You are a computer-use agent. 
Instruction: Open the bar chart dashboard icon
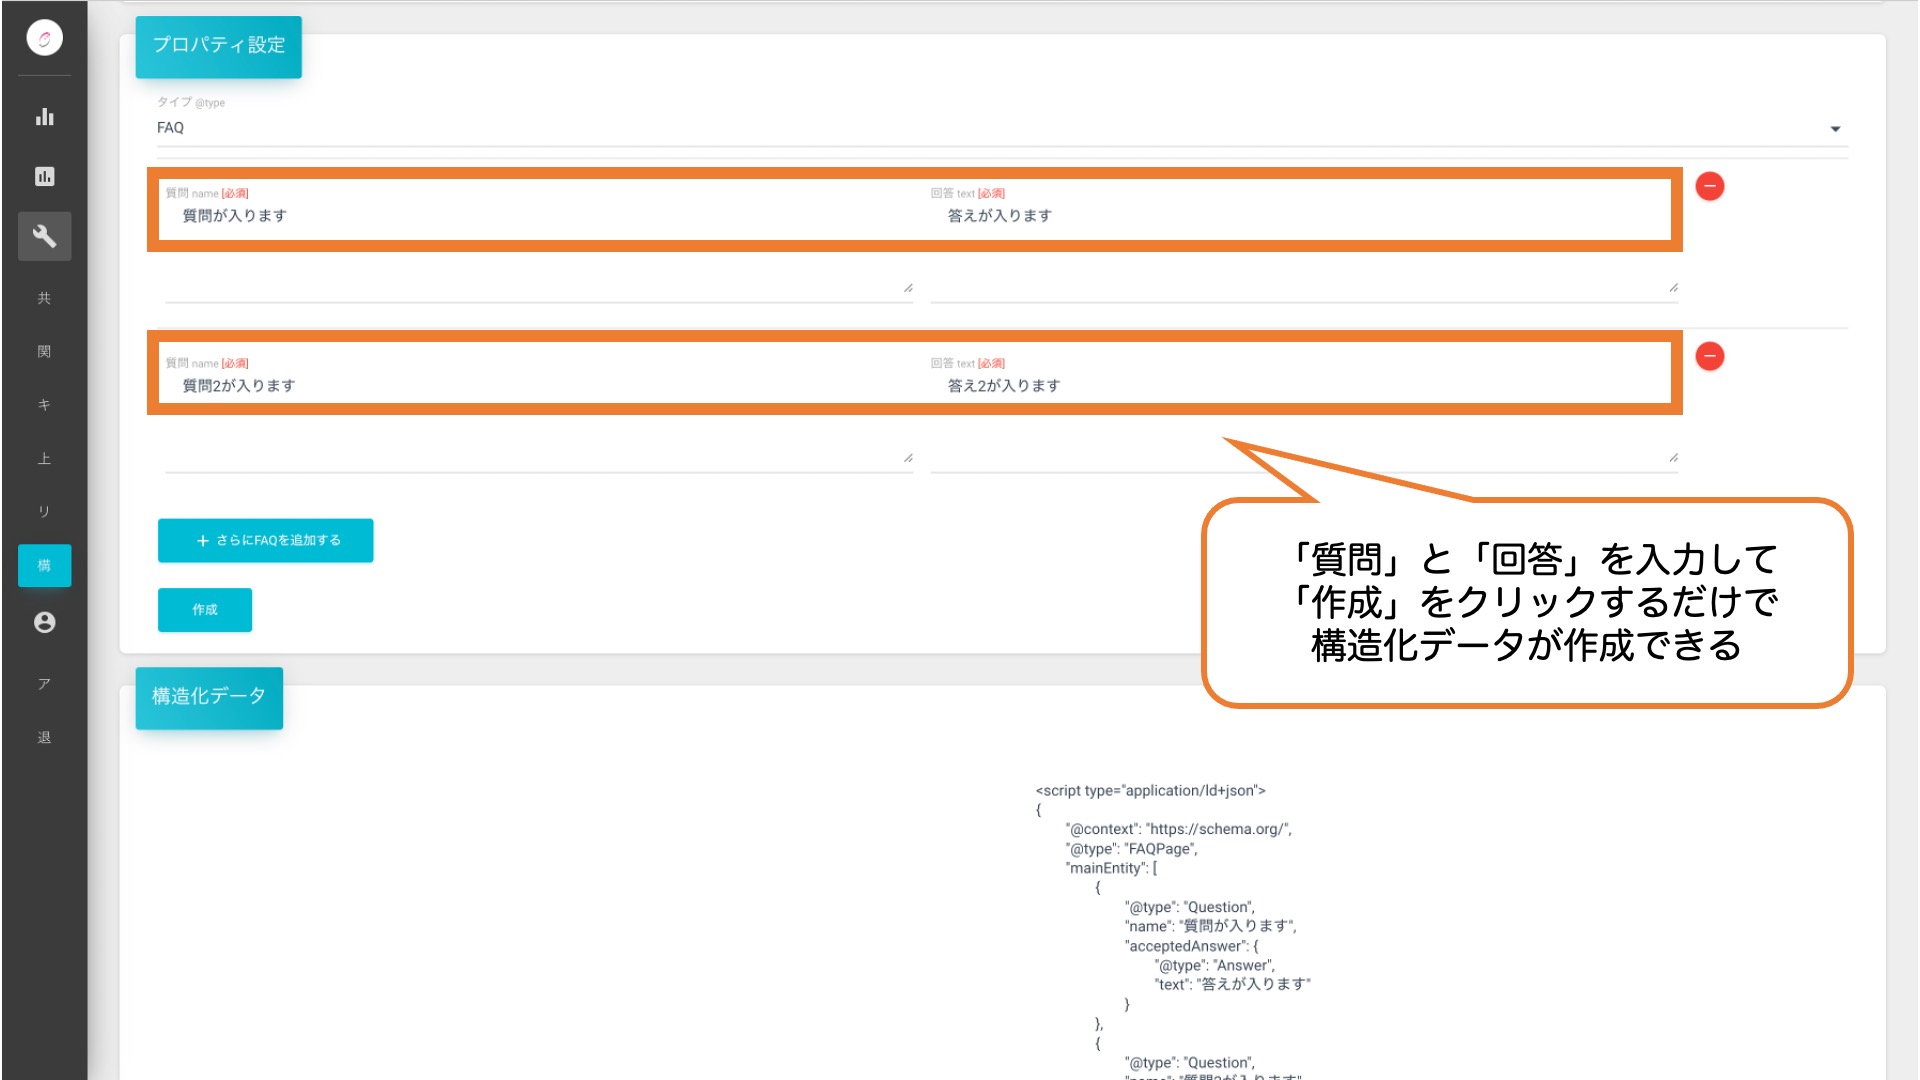coord(44,117)
